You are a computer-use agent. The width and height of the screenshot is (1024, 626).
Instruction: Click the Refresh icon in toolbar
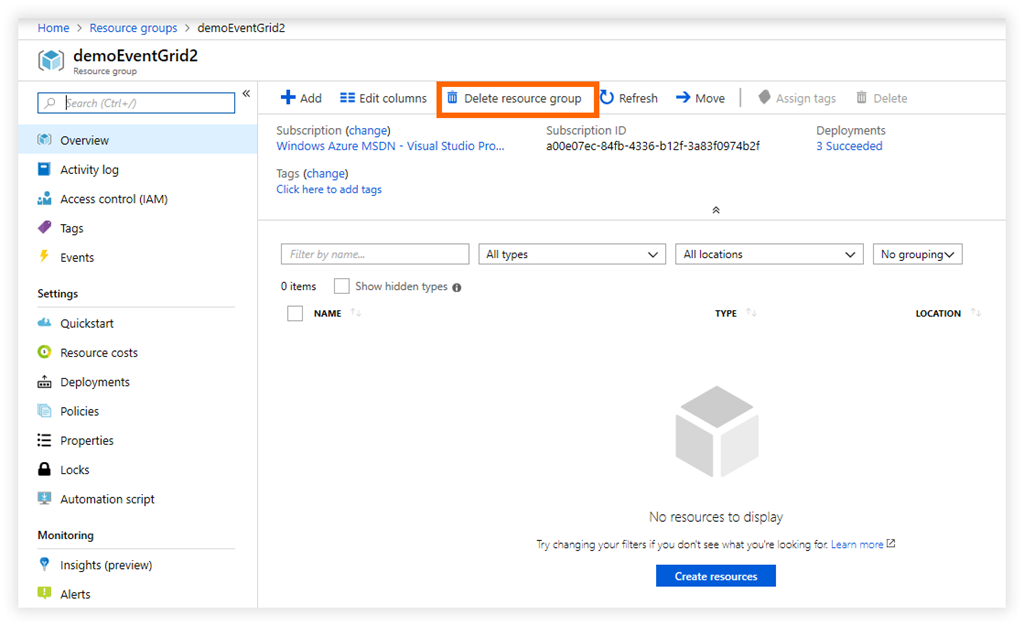coord(607,98)
